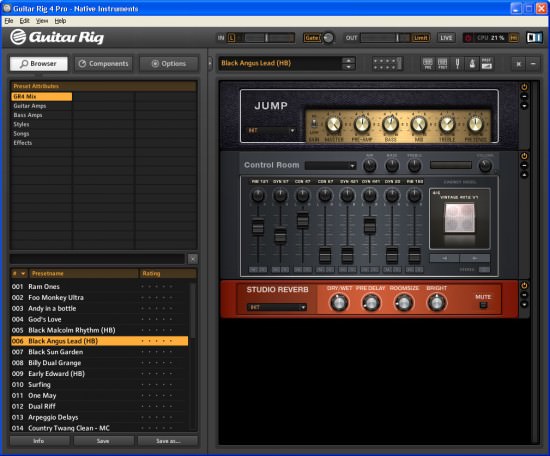Screen dimensions: 550x456
Task: Click the Vintage 4x12 cabinet thumbnail
Action: pyautogui.click(x=460, y=218)
